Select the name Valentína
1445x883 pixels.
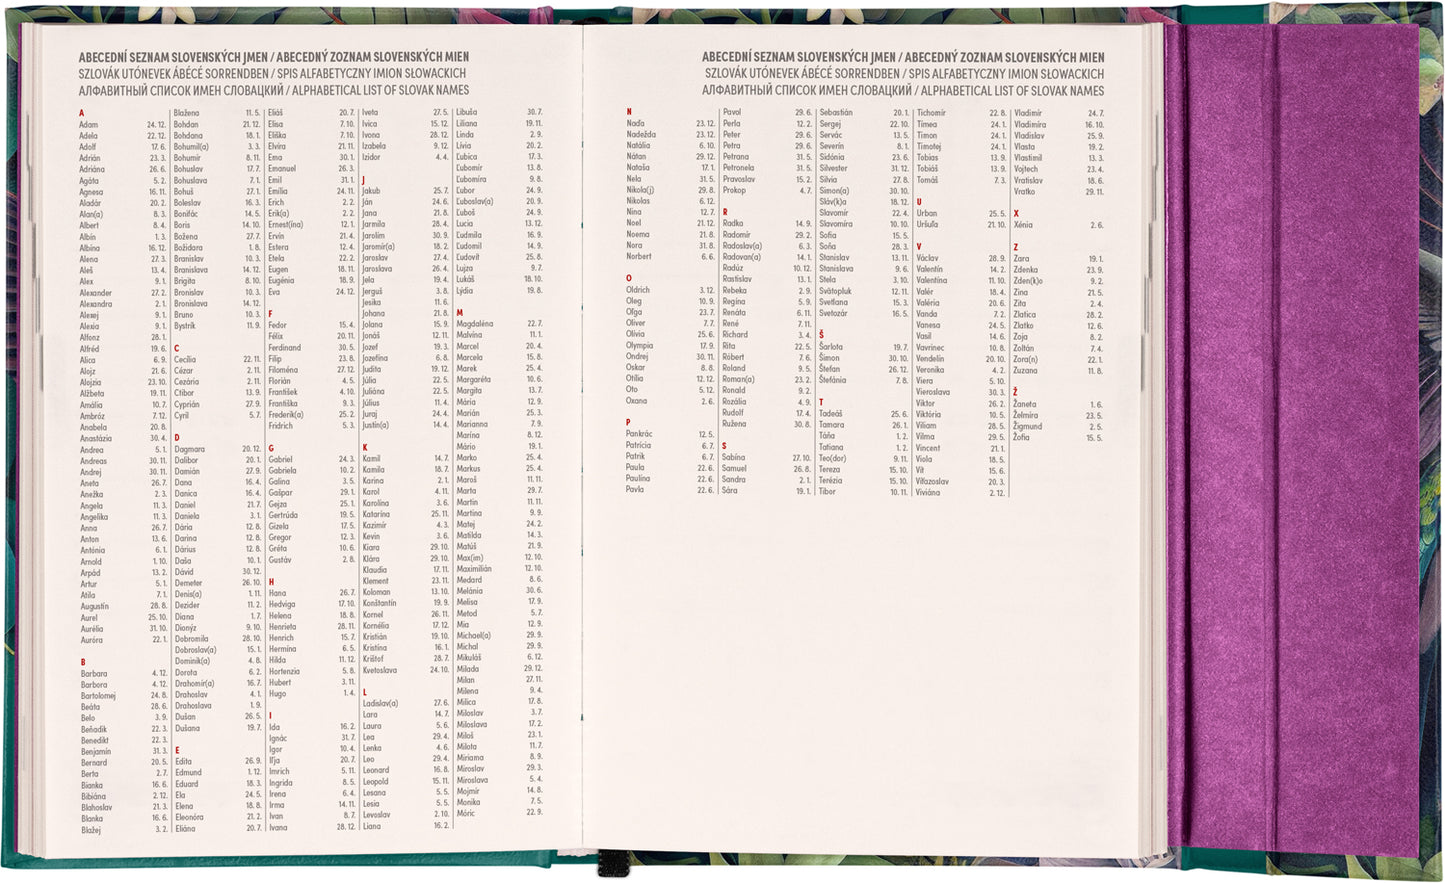(931, 280)
